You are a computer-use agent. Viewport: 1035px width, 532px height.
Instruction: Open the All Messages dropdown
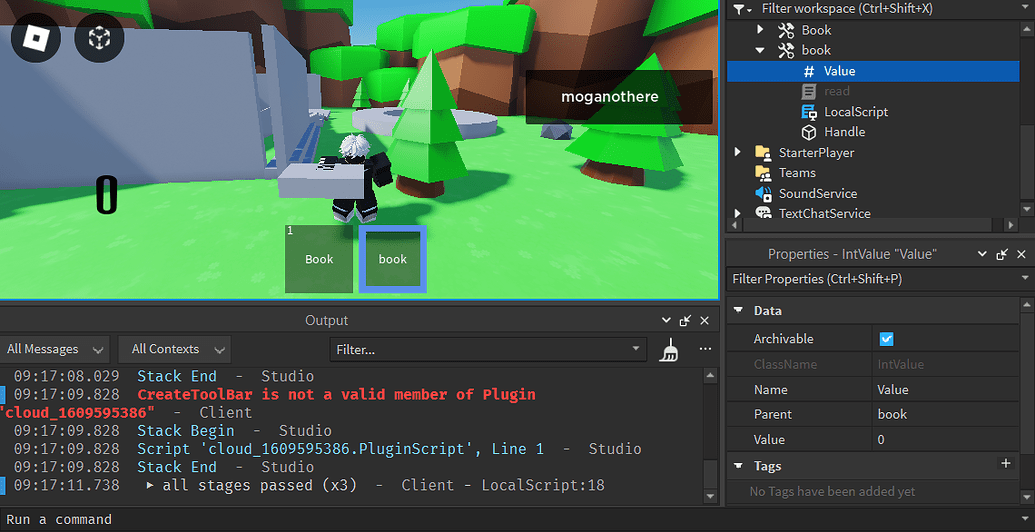tap(55, 349)
